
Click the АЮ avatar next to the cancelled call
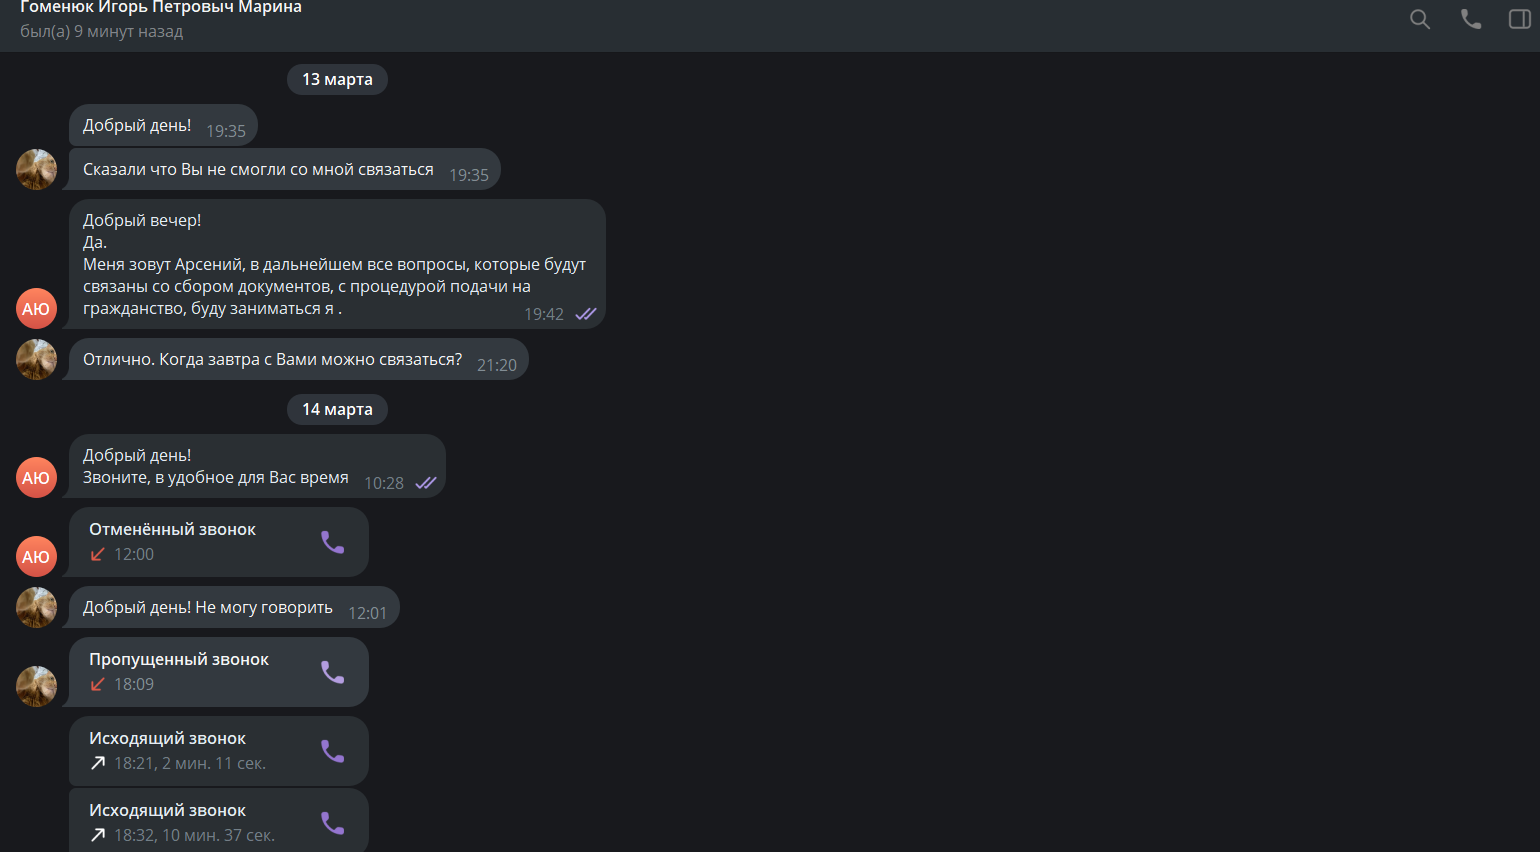pyautogui.click(x=36, y=556)
